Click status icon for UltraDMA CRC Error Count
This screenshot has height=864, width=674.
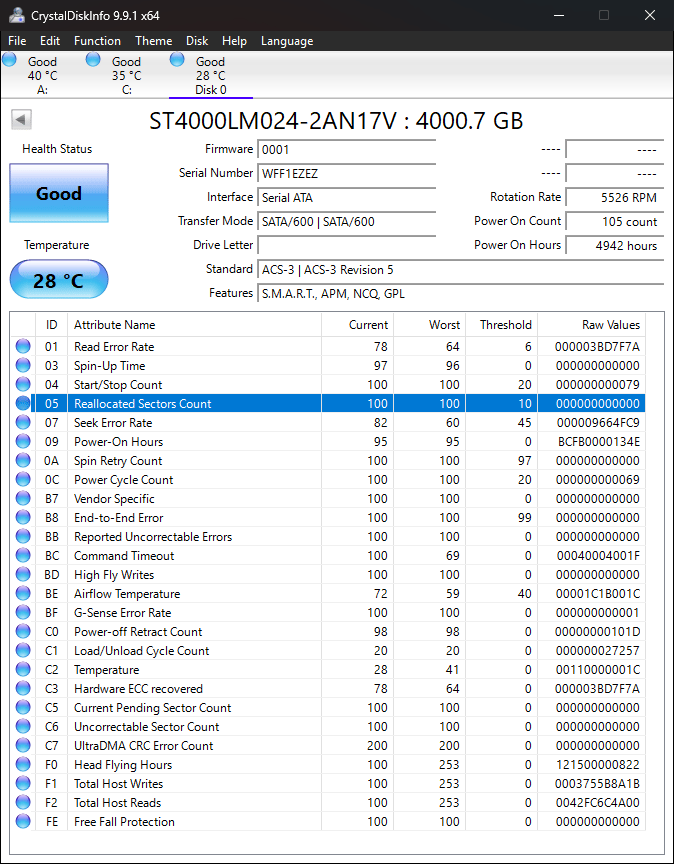coord(23,746)
